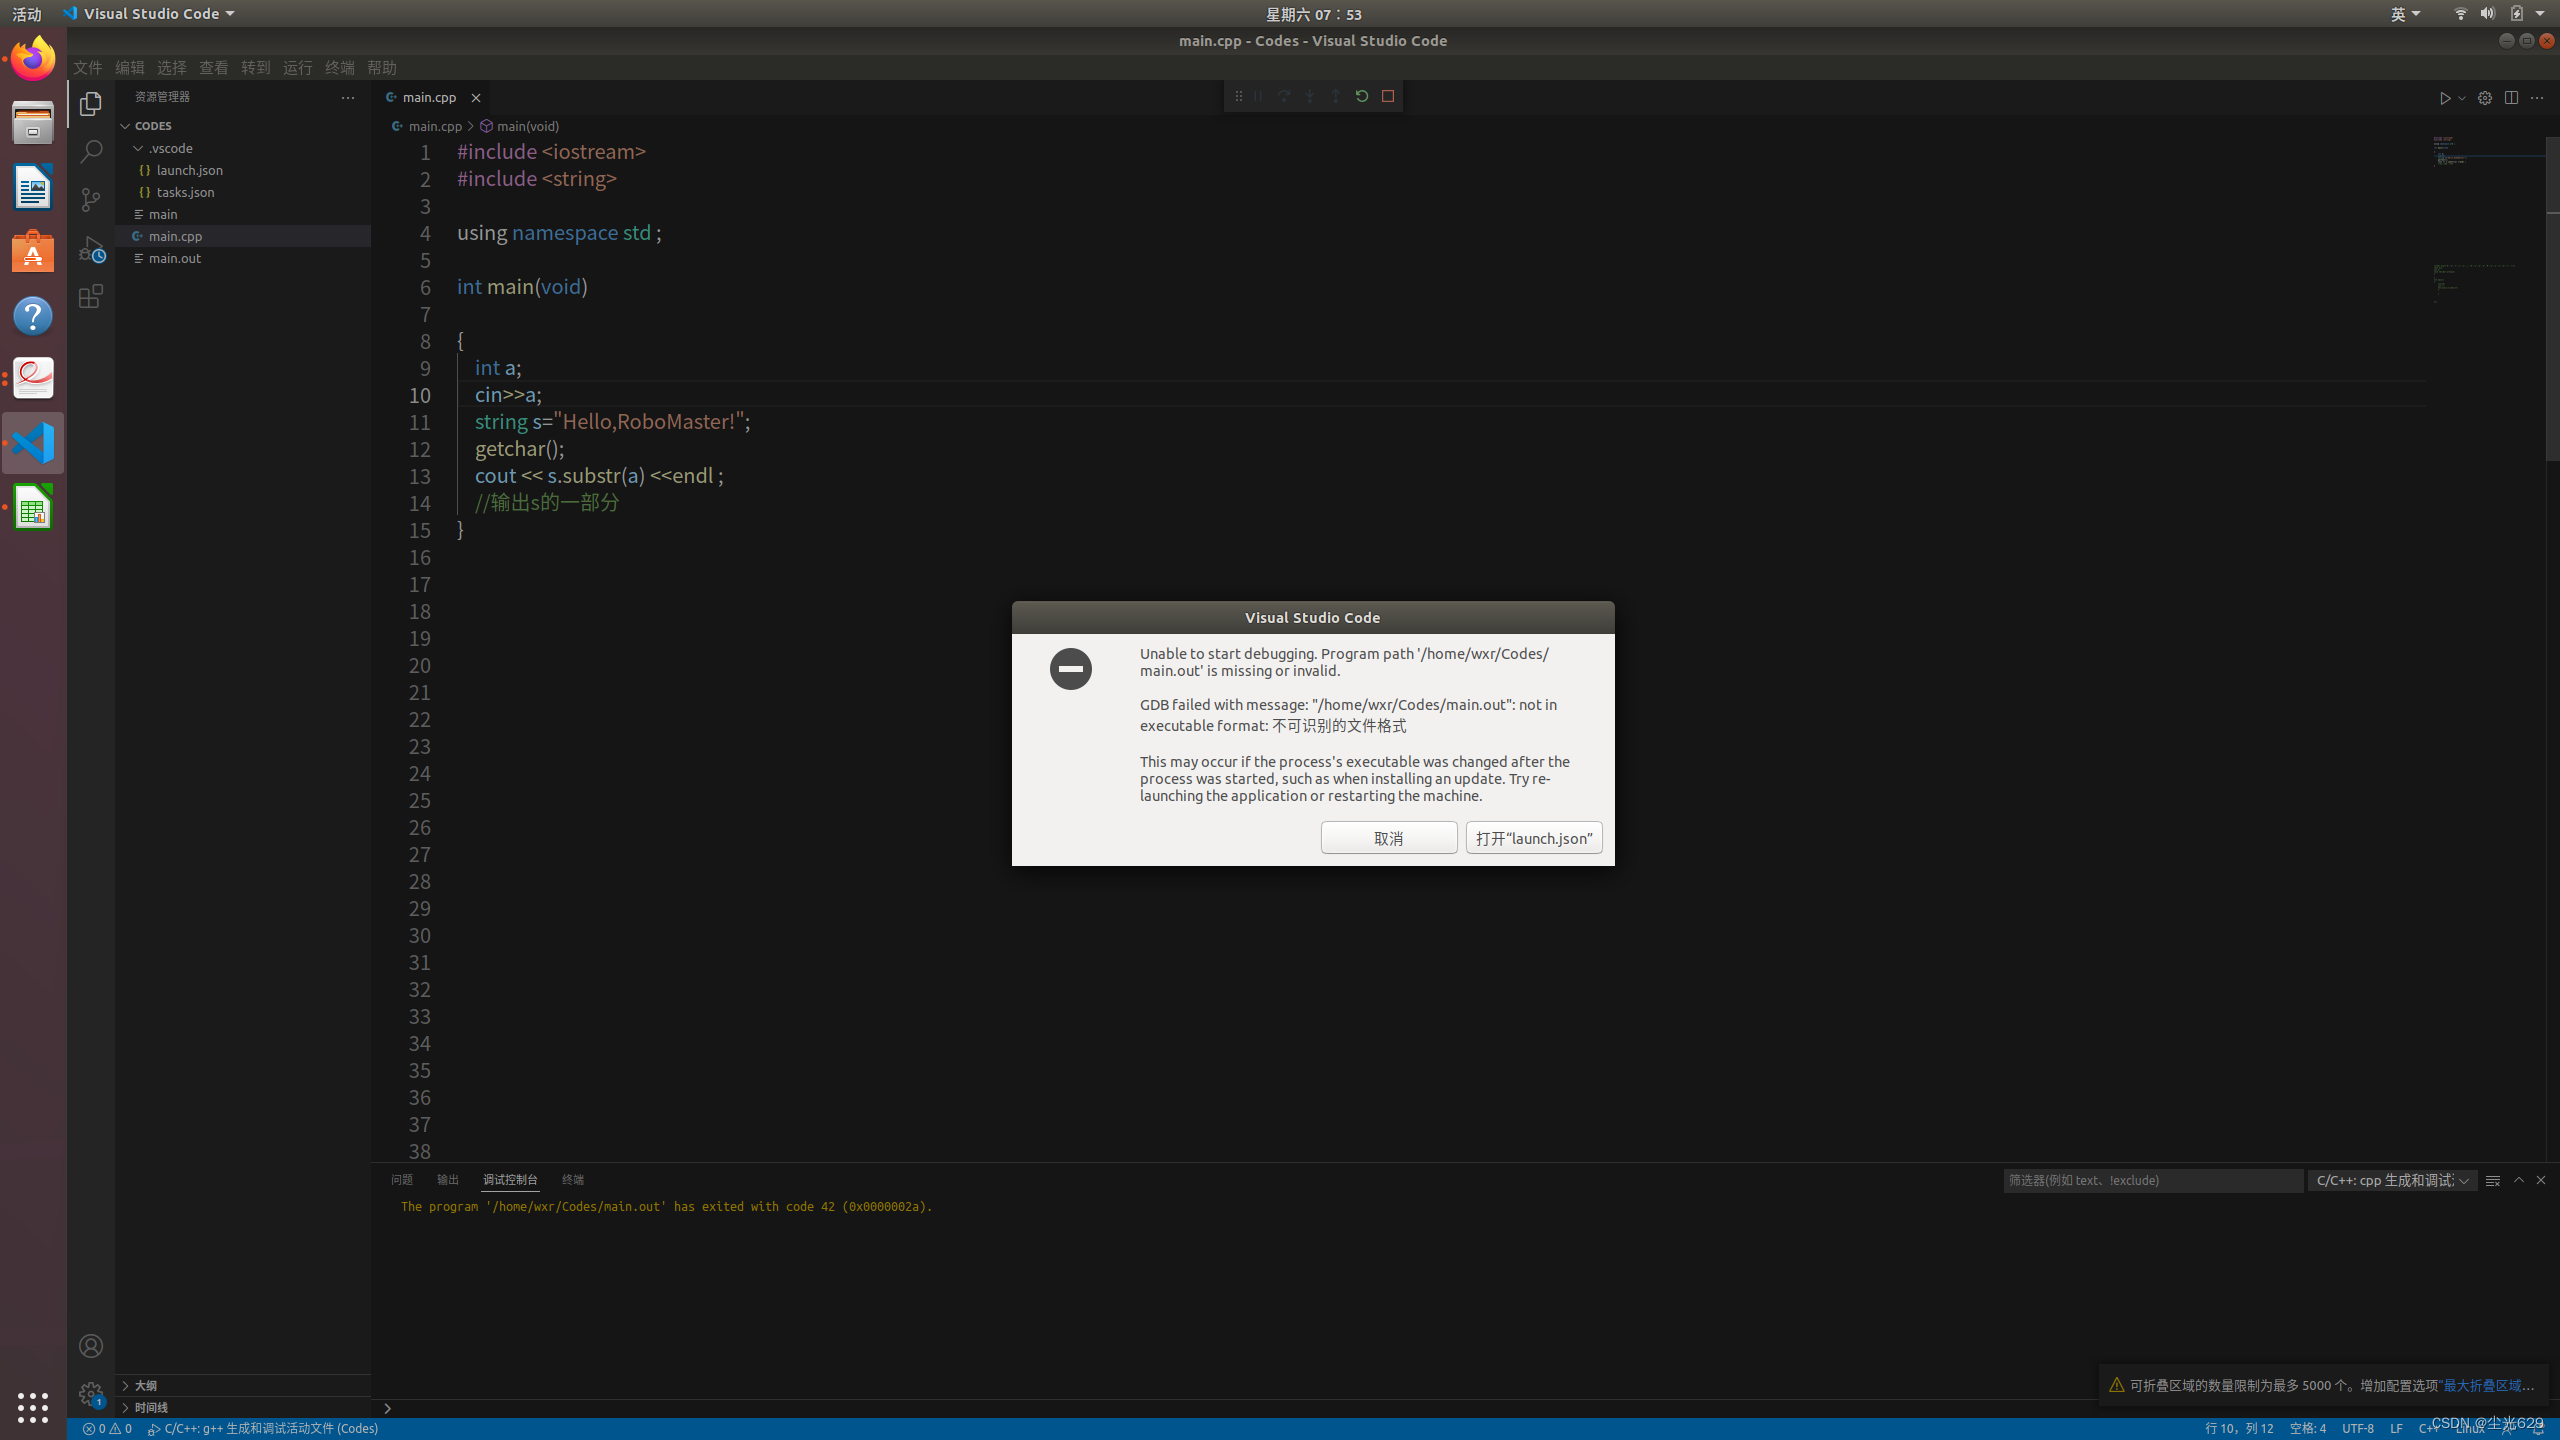The height and width of the screenshot is (1440, 2560).
Task: Clear the debug console output
Action: [x=2493, y=1181]
